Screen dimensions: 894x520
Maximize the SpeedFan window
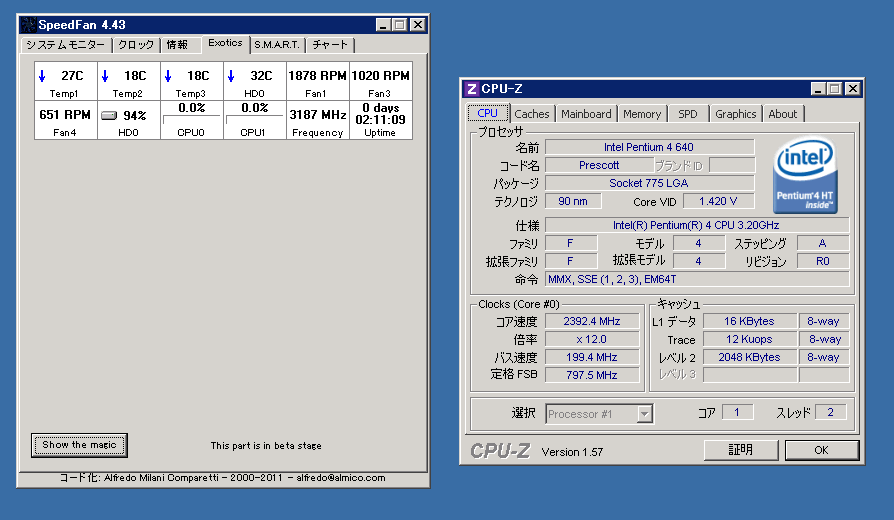400,25
